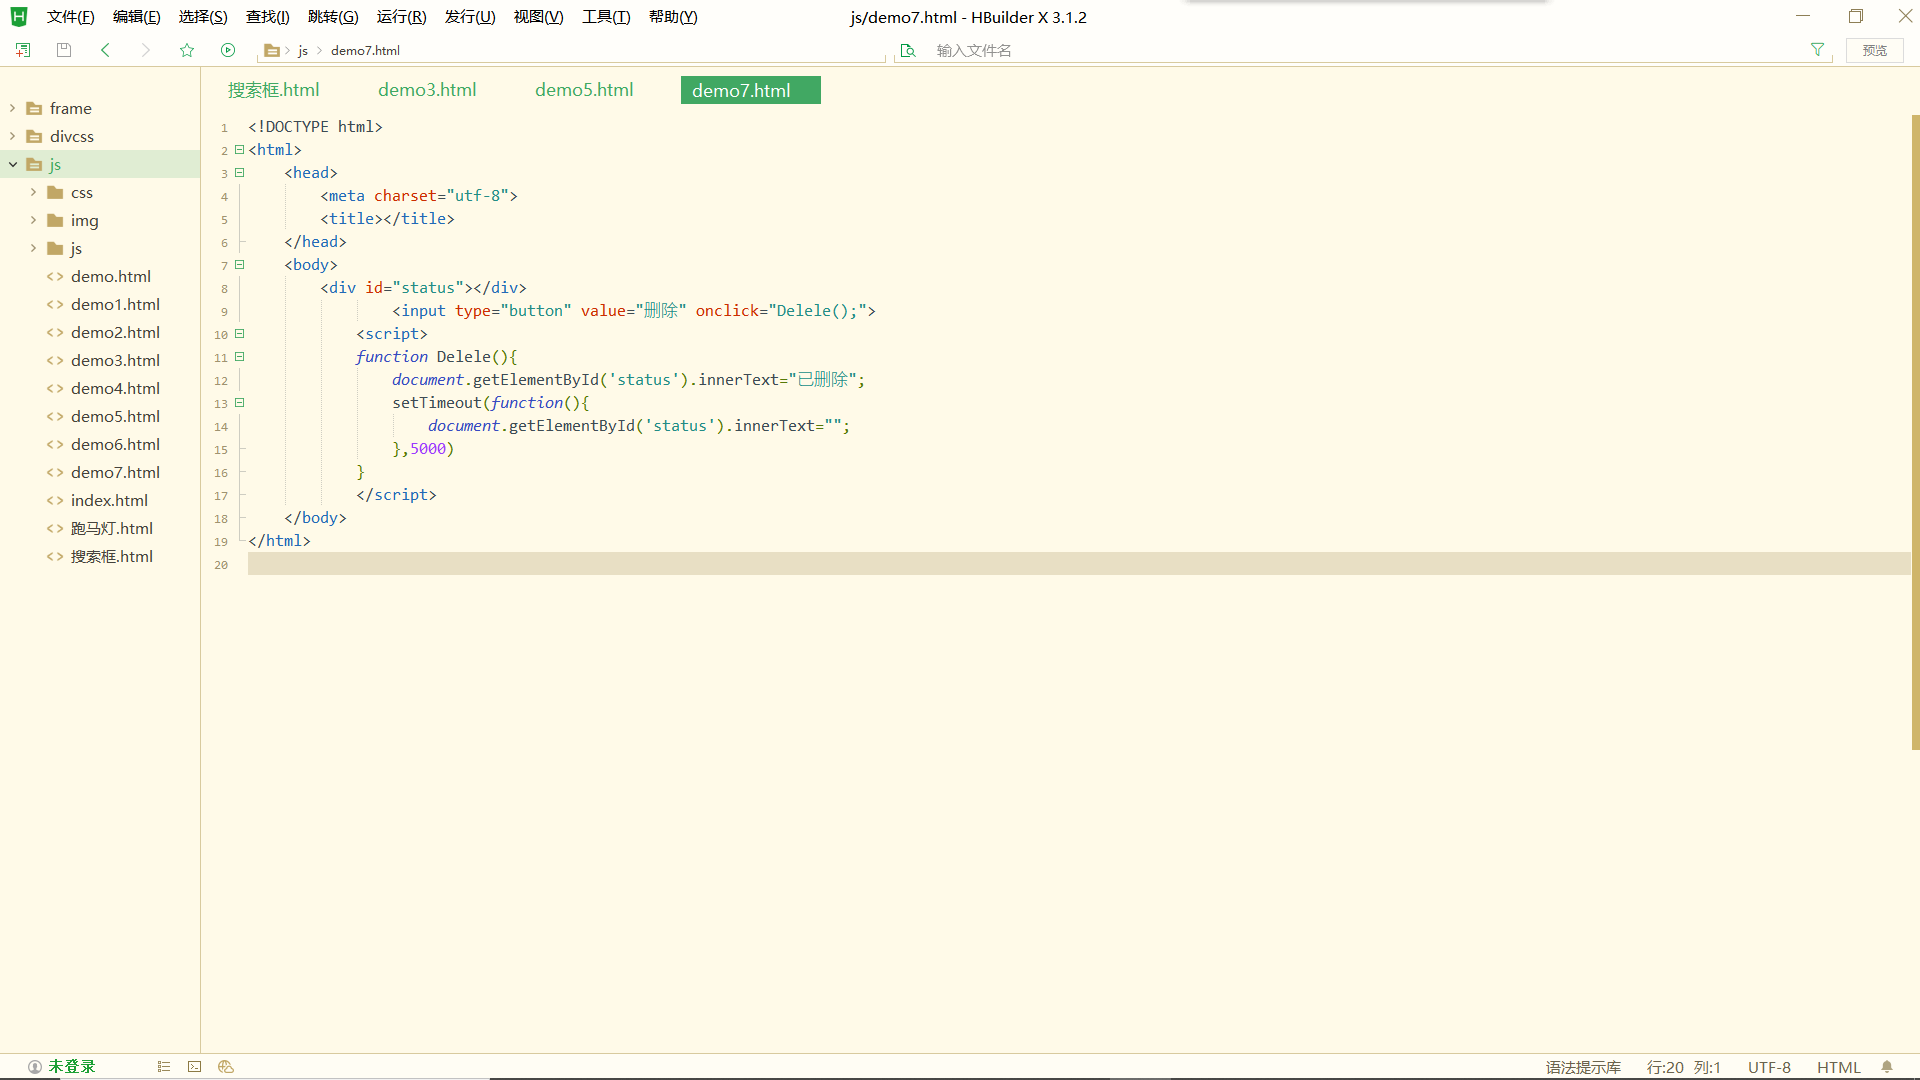The width and height of the screenshot is (1920, 1080).
Task: Click the 输入文件名 search field
Action: (1365, 50)
